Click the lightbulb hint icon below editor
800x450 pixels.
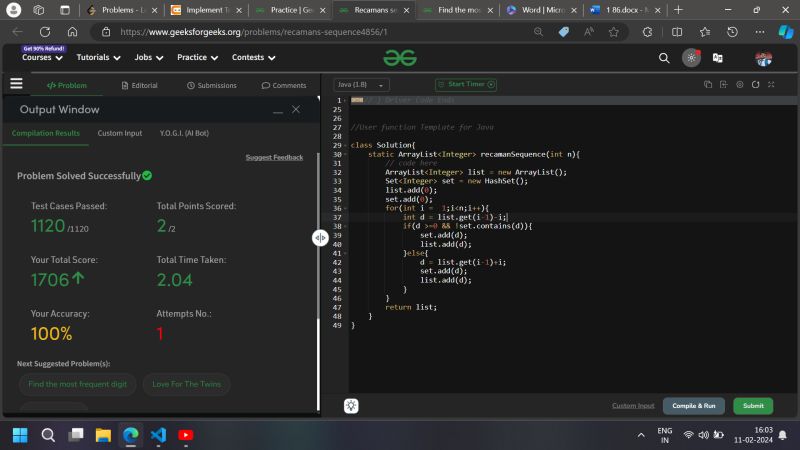[351, 405]
